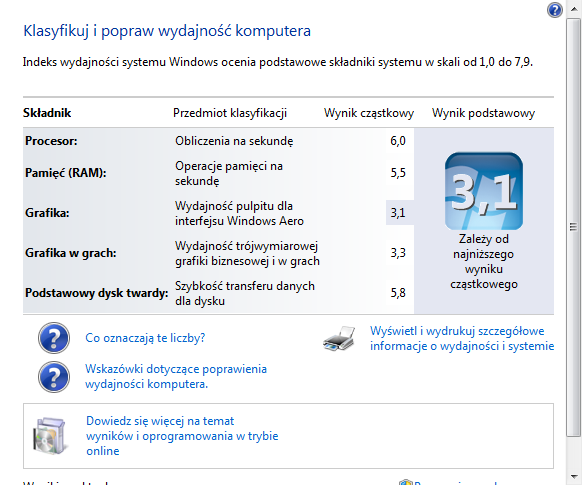Screen dimensions: 582x485
Task: Click the 'Indeks wydajności systemu Windows' description line
Action: pos(278,62)
